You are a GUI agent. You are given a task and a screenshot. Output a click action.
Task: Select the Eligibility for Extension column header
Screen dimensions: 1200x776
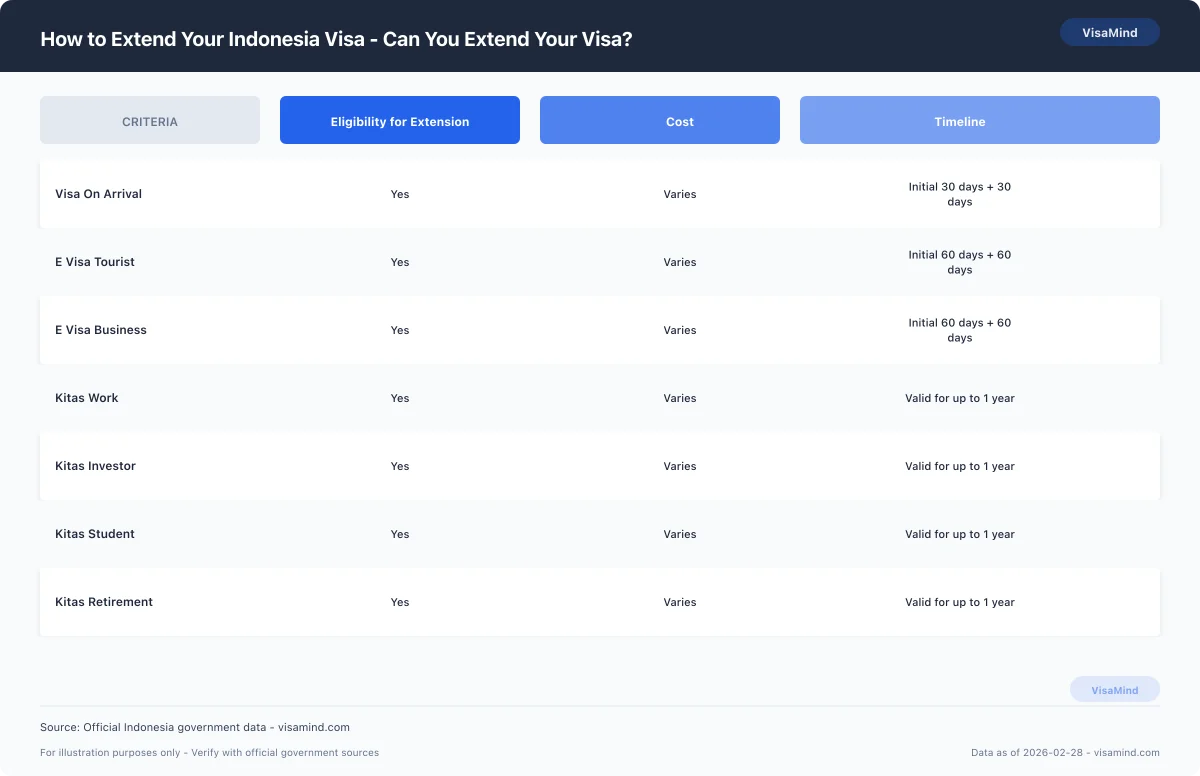(x=400, y=120)
